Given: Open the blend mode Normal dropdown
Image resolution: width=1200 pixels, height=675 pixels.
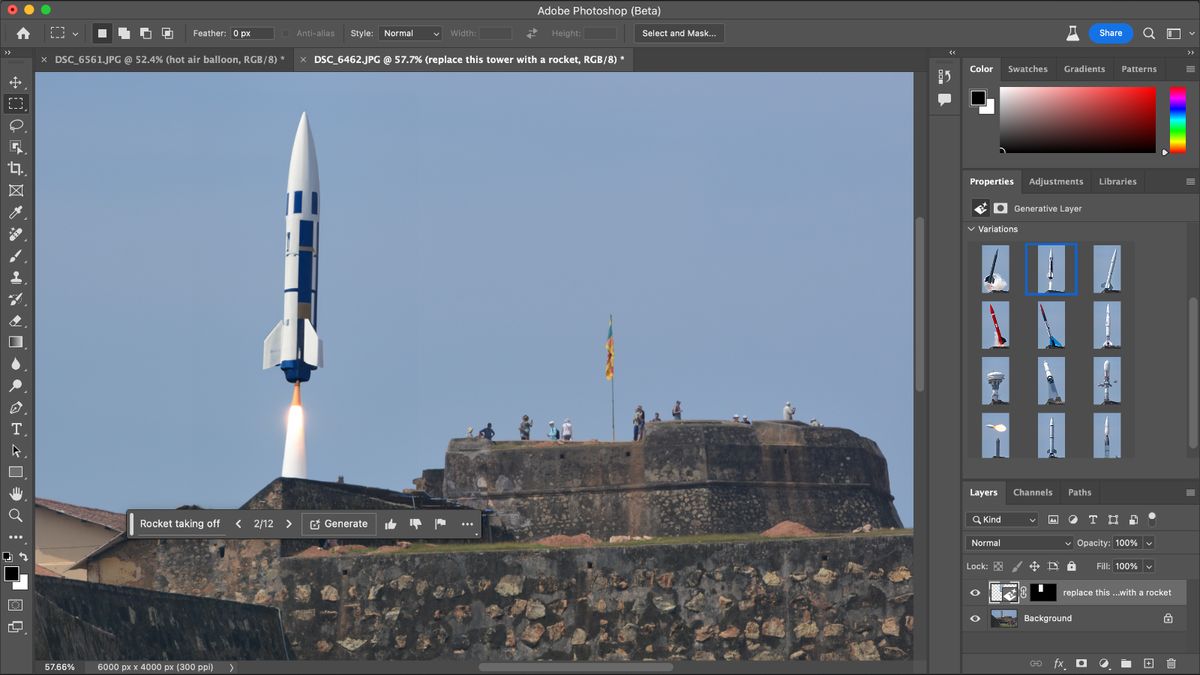Looking at the screenshot, I should [1018, 543].
